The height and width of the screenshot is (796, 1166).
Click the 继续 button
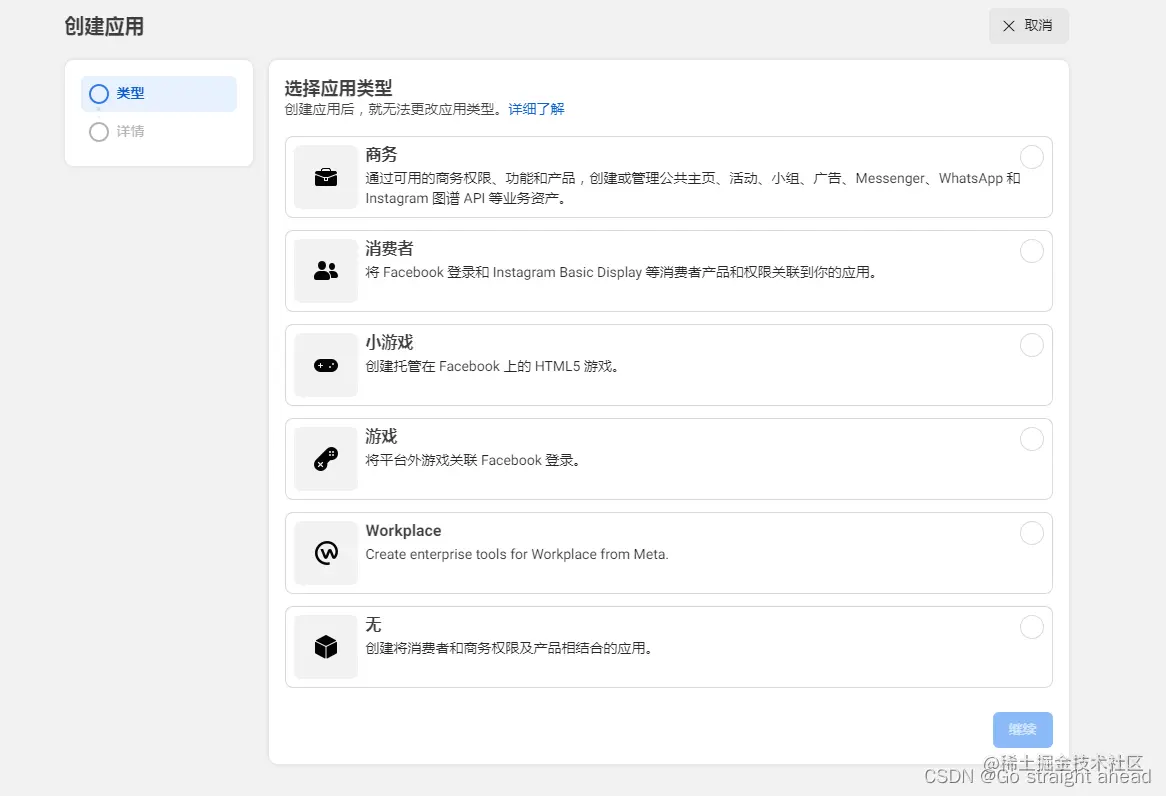(x=1022, y=730)
